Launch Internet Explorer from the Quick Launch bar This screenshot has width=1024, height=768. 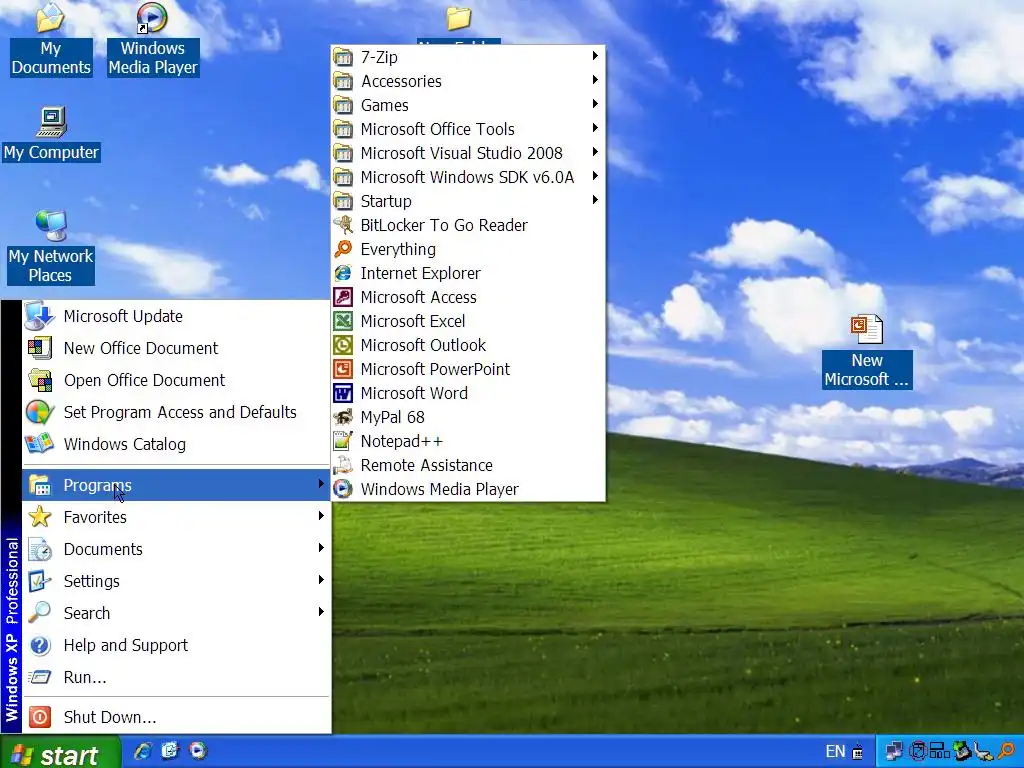click(143, 751)
